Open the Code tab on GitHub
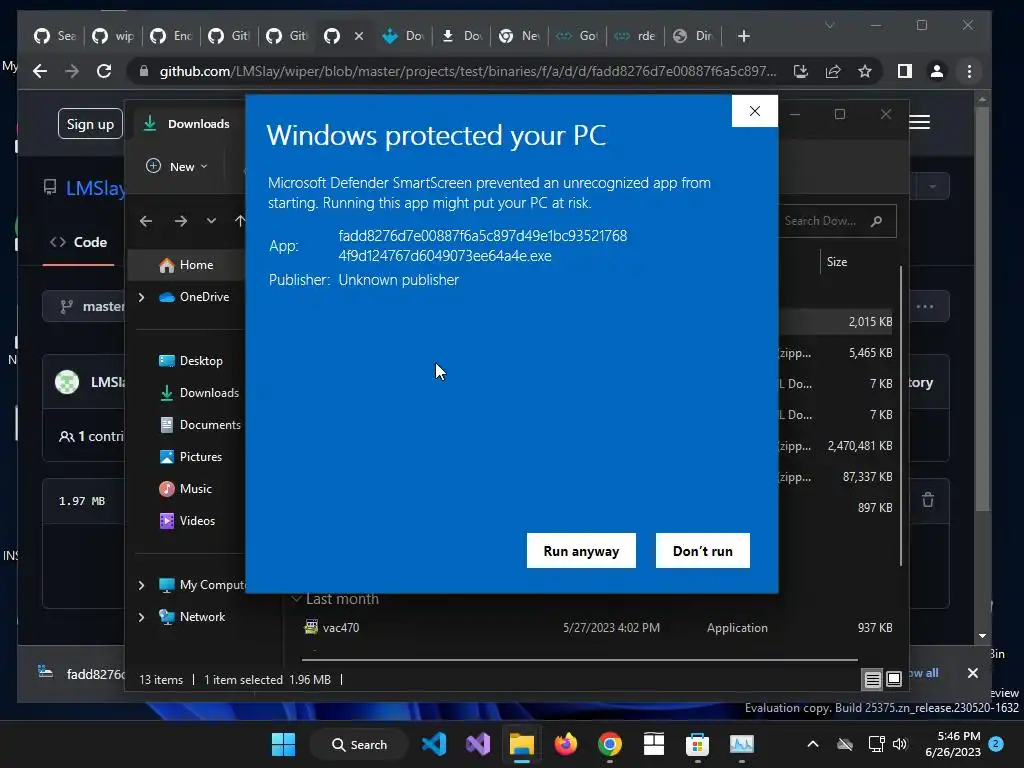The width and height of the screenshot is (1024, 768). point(79,242)
